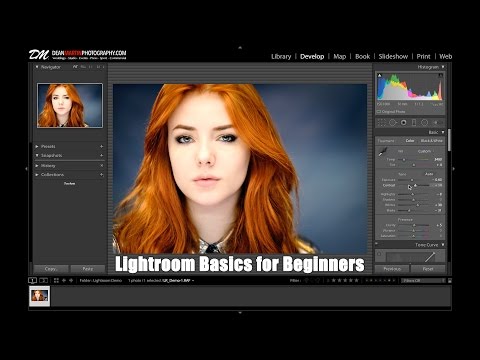This screenshot has height=360, width=480.
Task: Select the tone curve point adjust target
Action: click(379, 254)
